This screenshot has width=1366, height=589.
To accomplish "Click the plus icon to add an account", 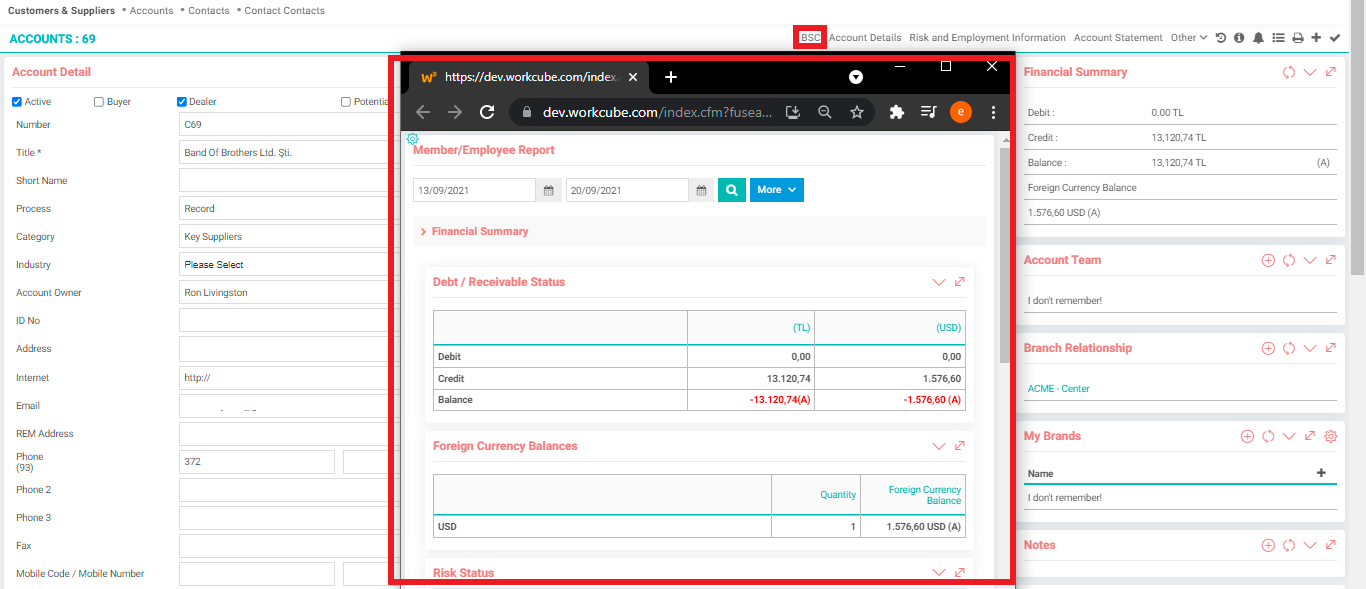I will coord(1316,38).
